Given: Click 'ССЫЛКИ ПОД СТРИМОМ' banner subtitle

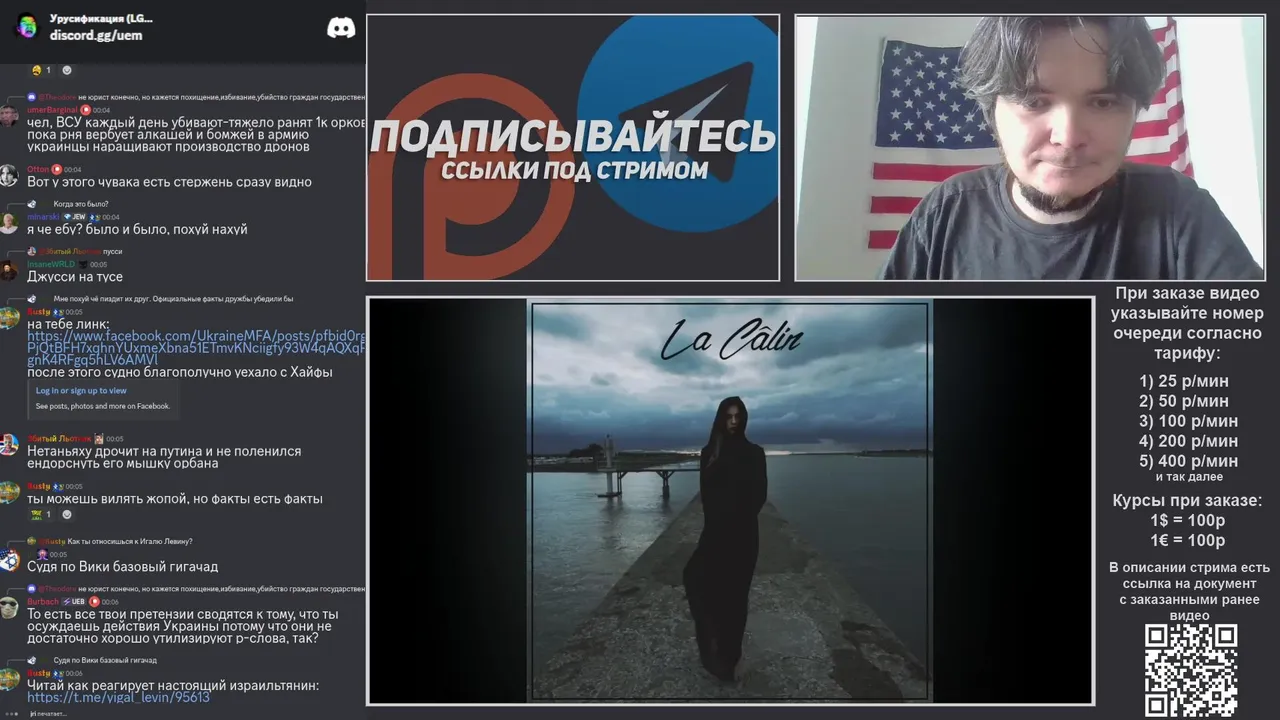Looking at the screenshot, I should click(x=574, y=170).
